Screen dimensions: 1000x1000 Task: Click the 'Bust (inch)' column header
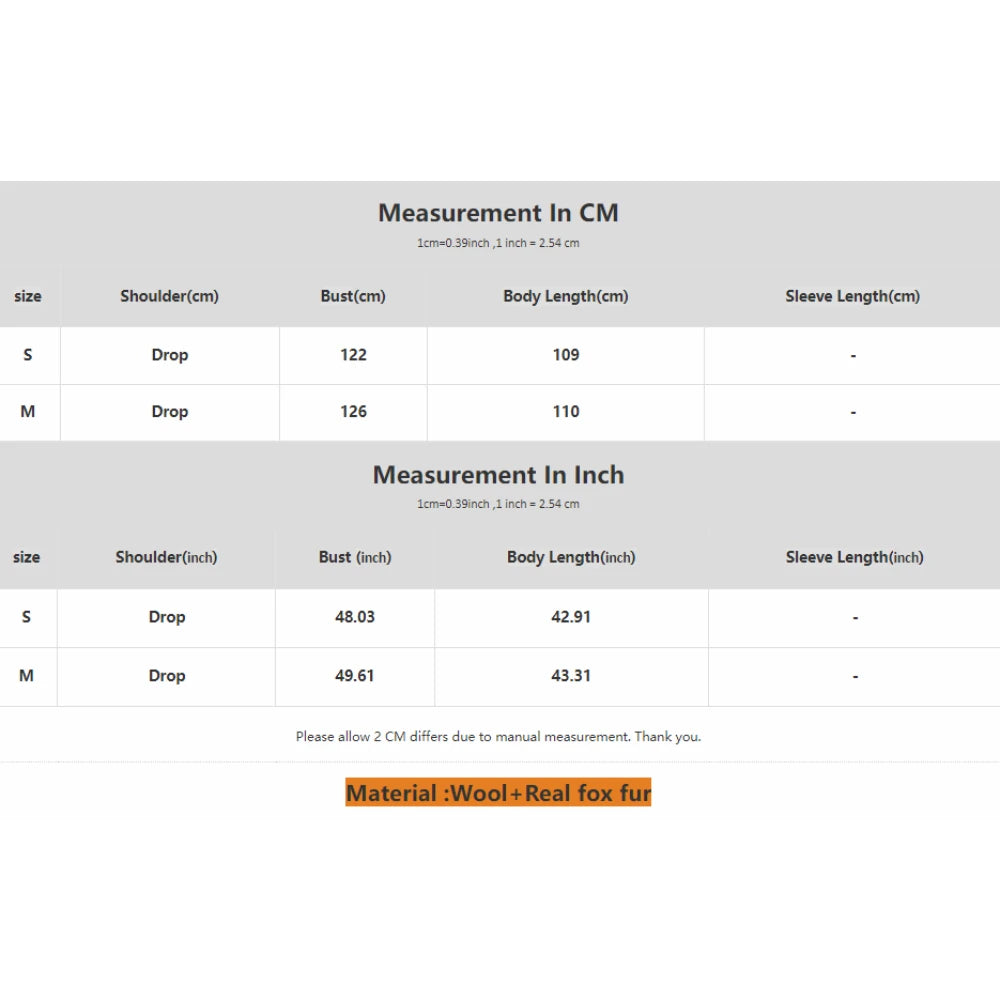point(355,557)
